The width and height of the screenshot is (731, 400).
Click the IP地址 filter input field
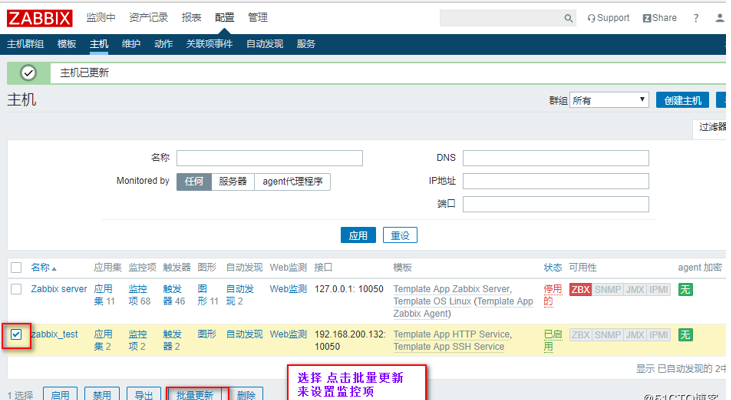point(556,181)
